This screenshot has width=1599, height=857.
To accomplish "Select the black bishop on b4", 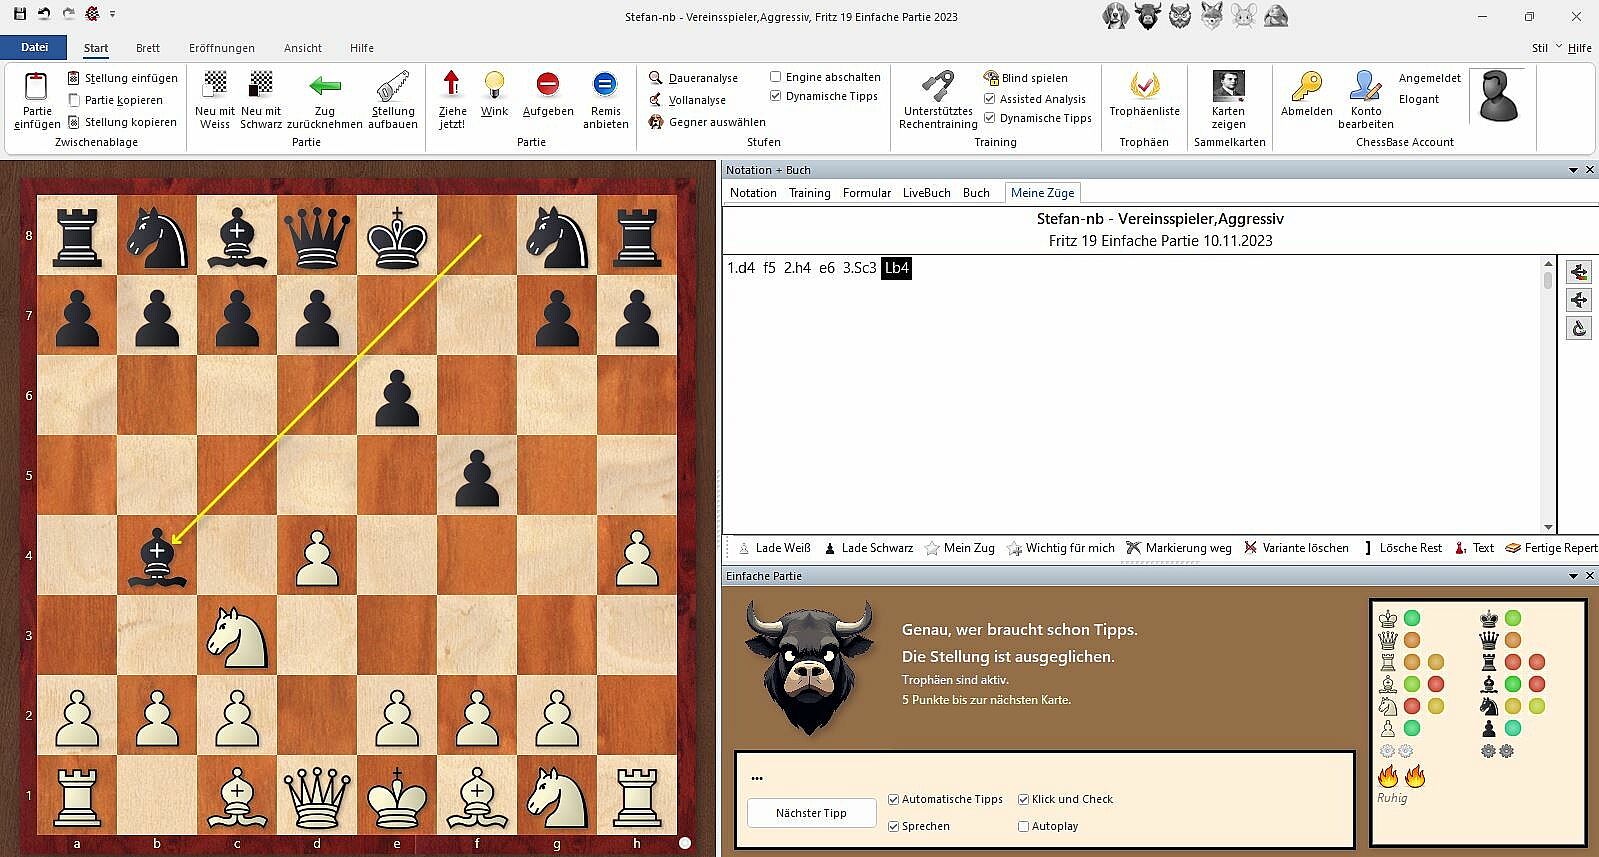I will click(157, 555).
